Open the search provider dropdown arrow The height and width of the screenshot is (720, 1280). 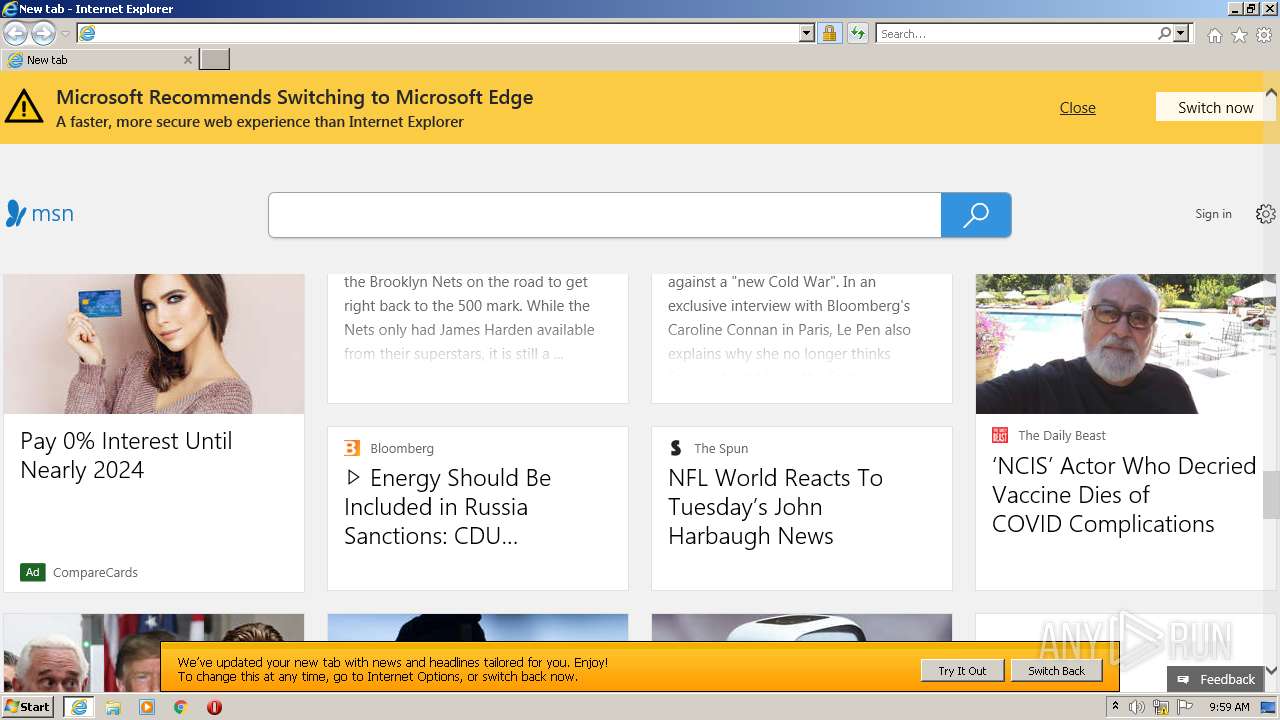(1181, 33)
